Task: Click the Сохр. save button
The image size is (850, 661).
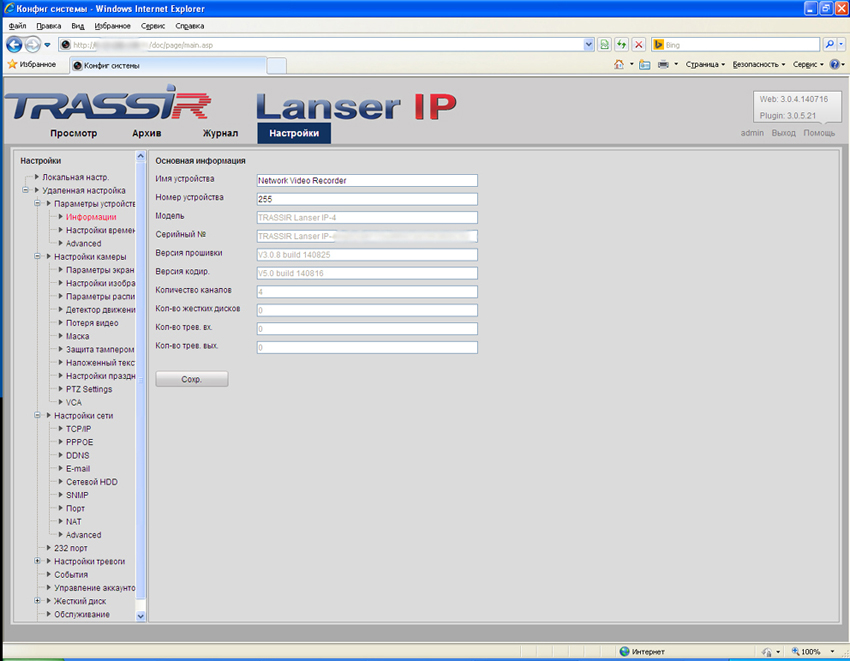Action: point(192,379)
